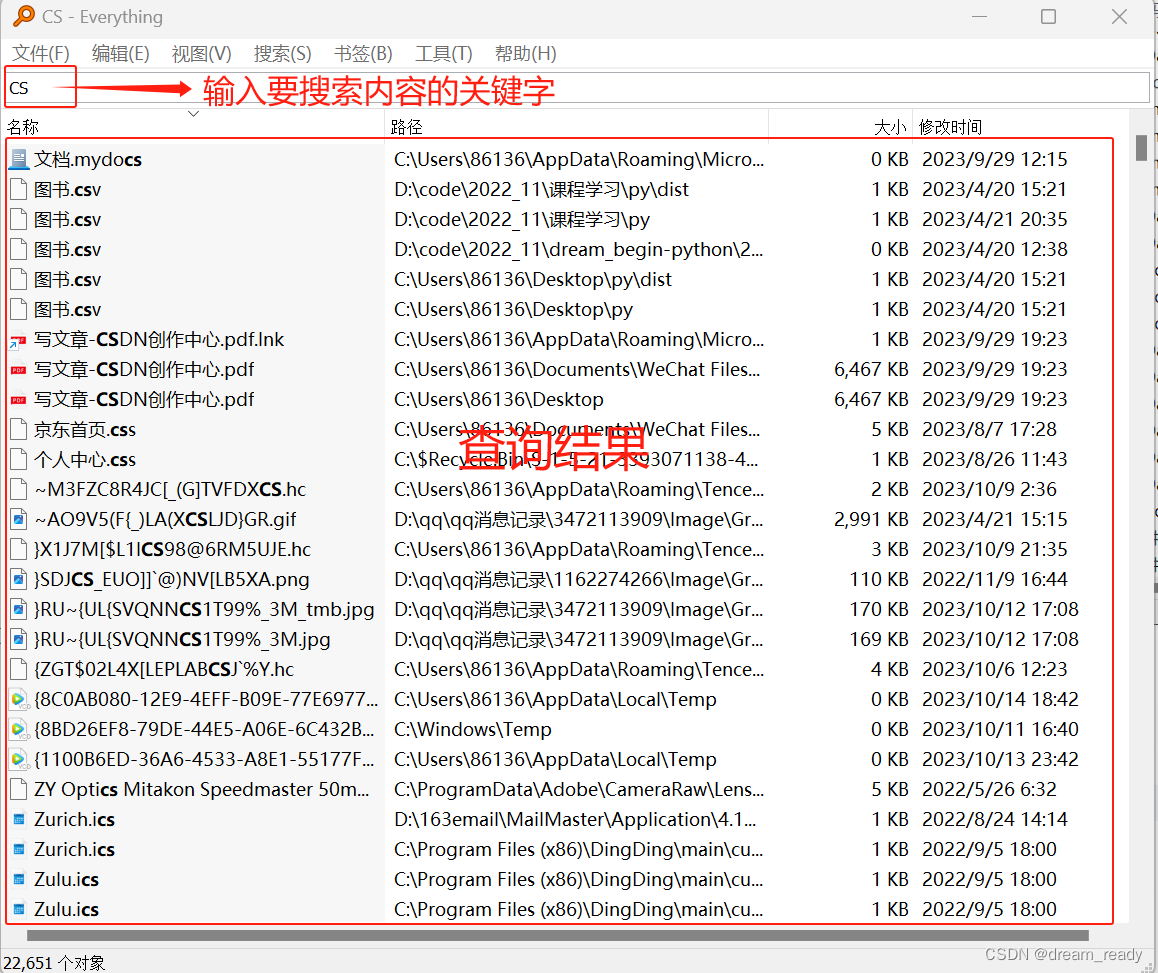1158x973 pixels.
Task: Click the shortcut icon of 写文章-CSDN创作中心.pdf.lnk
Action: (x=17, y=339)
